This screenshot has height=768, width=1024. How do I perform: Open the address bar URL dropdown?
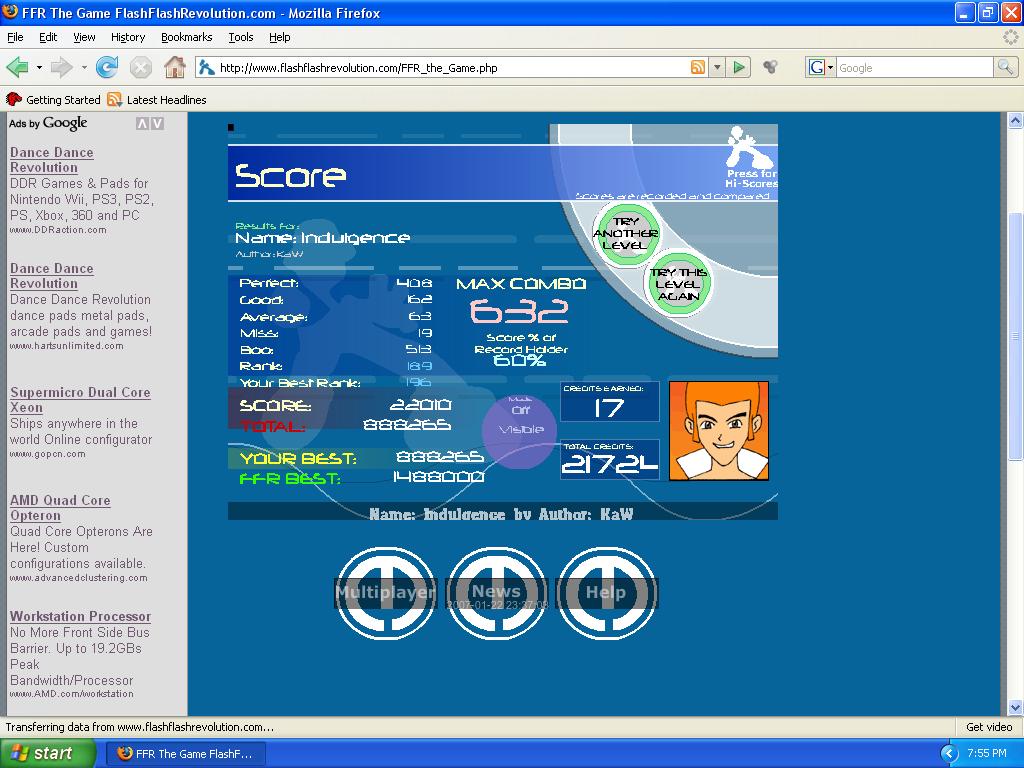[718, 67]
